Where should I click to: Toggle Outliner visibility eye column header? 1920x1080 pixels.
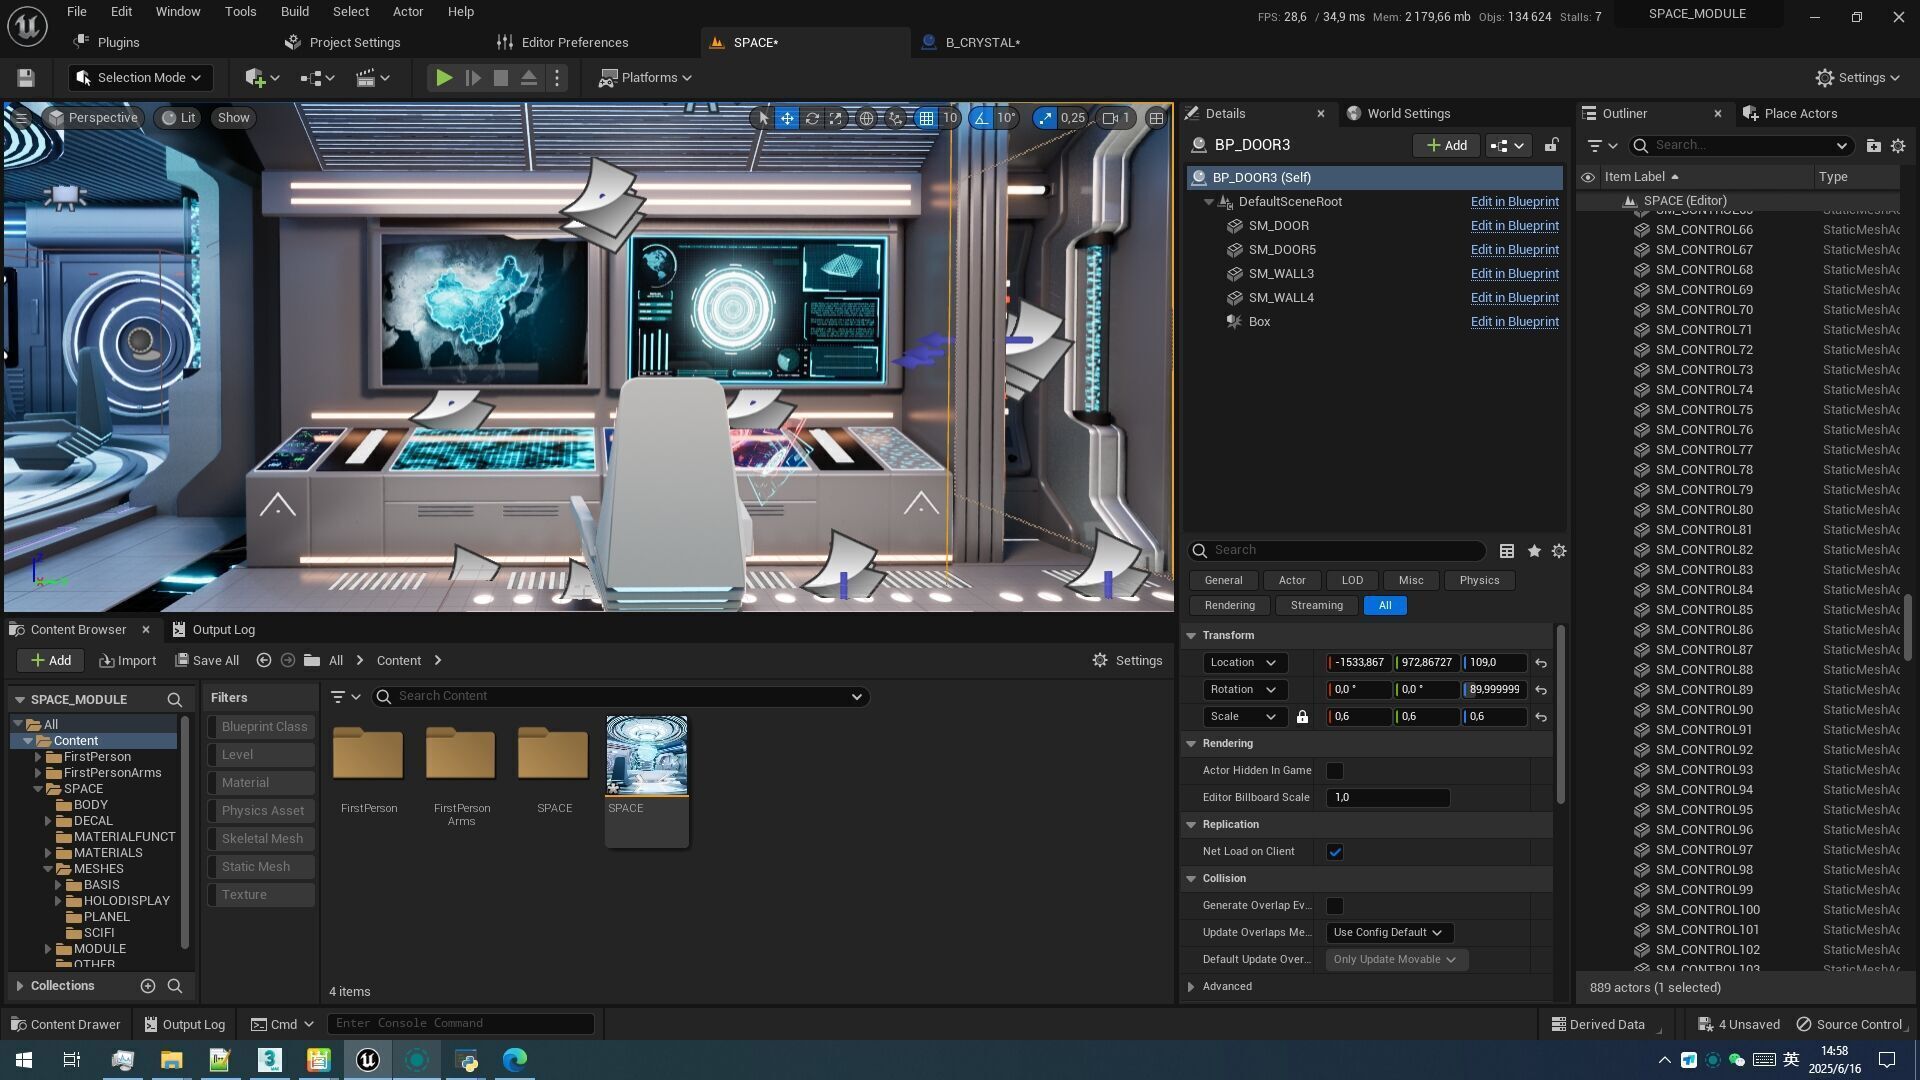1587,177
